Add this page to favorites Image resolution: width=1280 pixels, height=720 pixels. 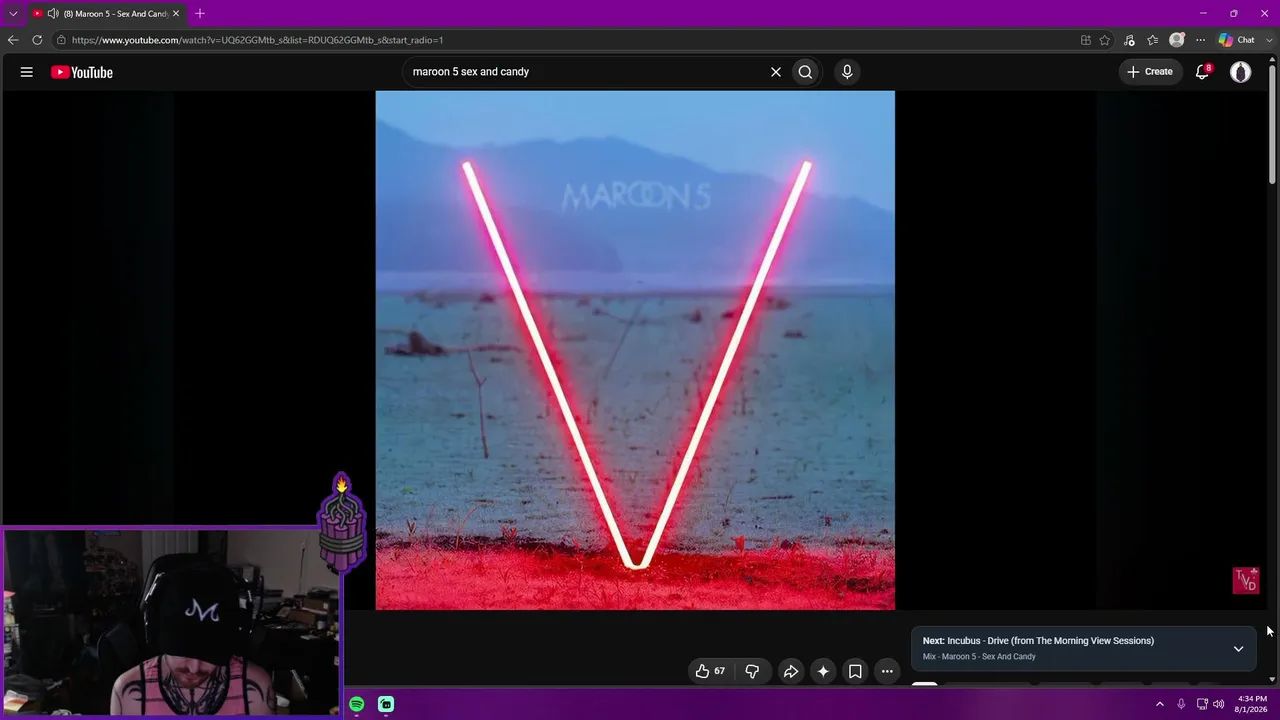click(1105, 40)
